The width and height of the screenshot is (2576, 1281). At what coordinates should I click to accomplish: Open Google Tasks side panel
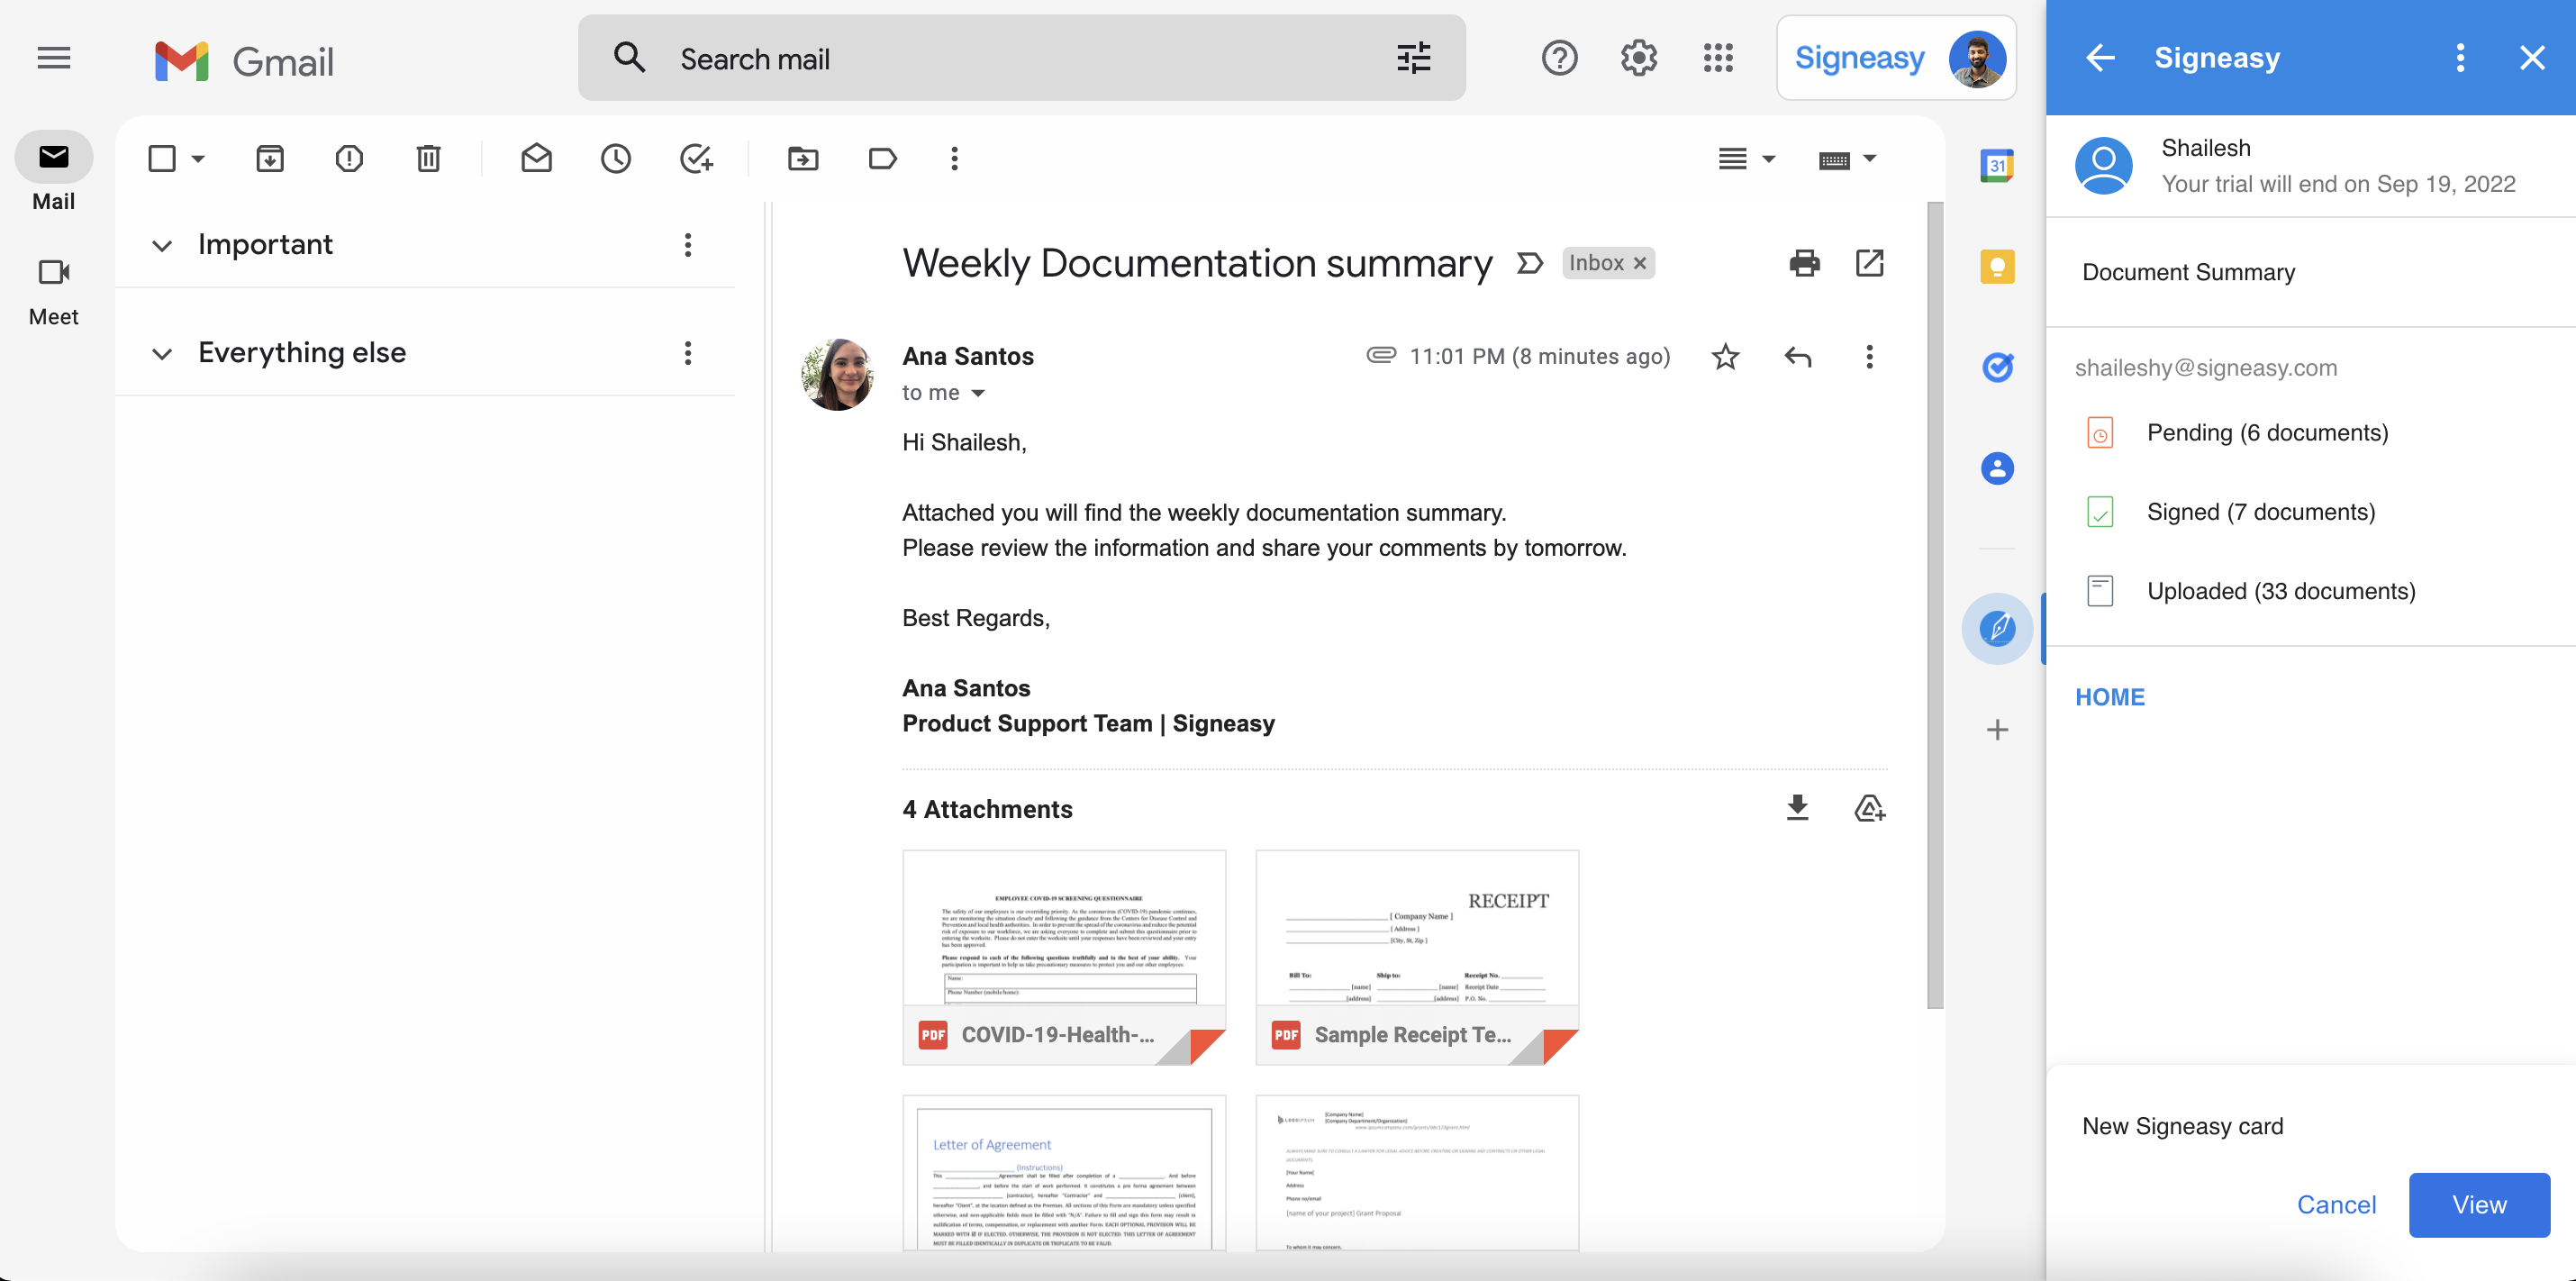coord(1997,367)
